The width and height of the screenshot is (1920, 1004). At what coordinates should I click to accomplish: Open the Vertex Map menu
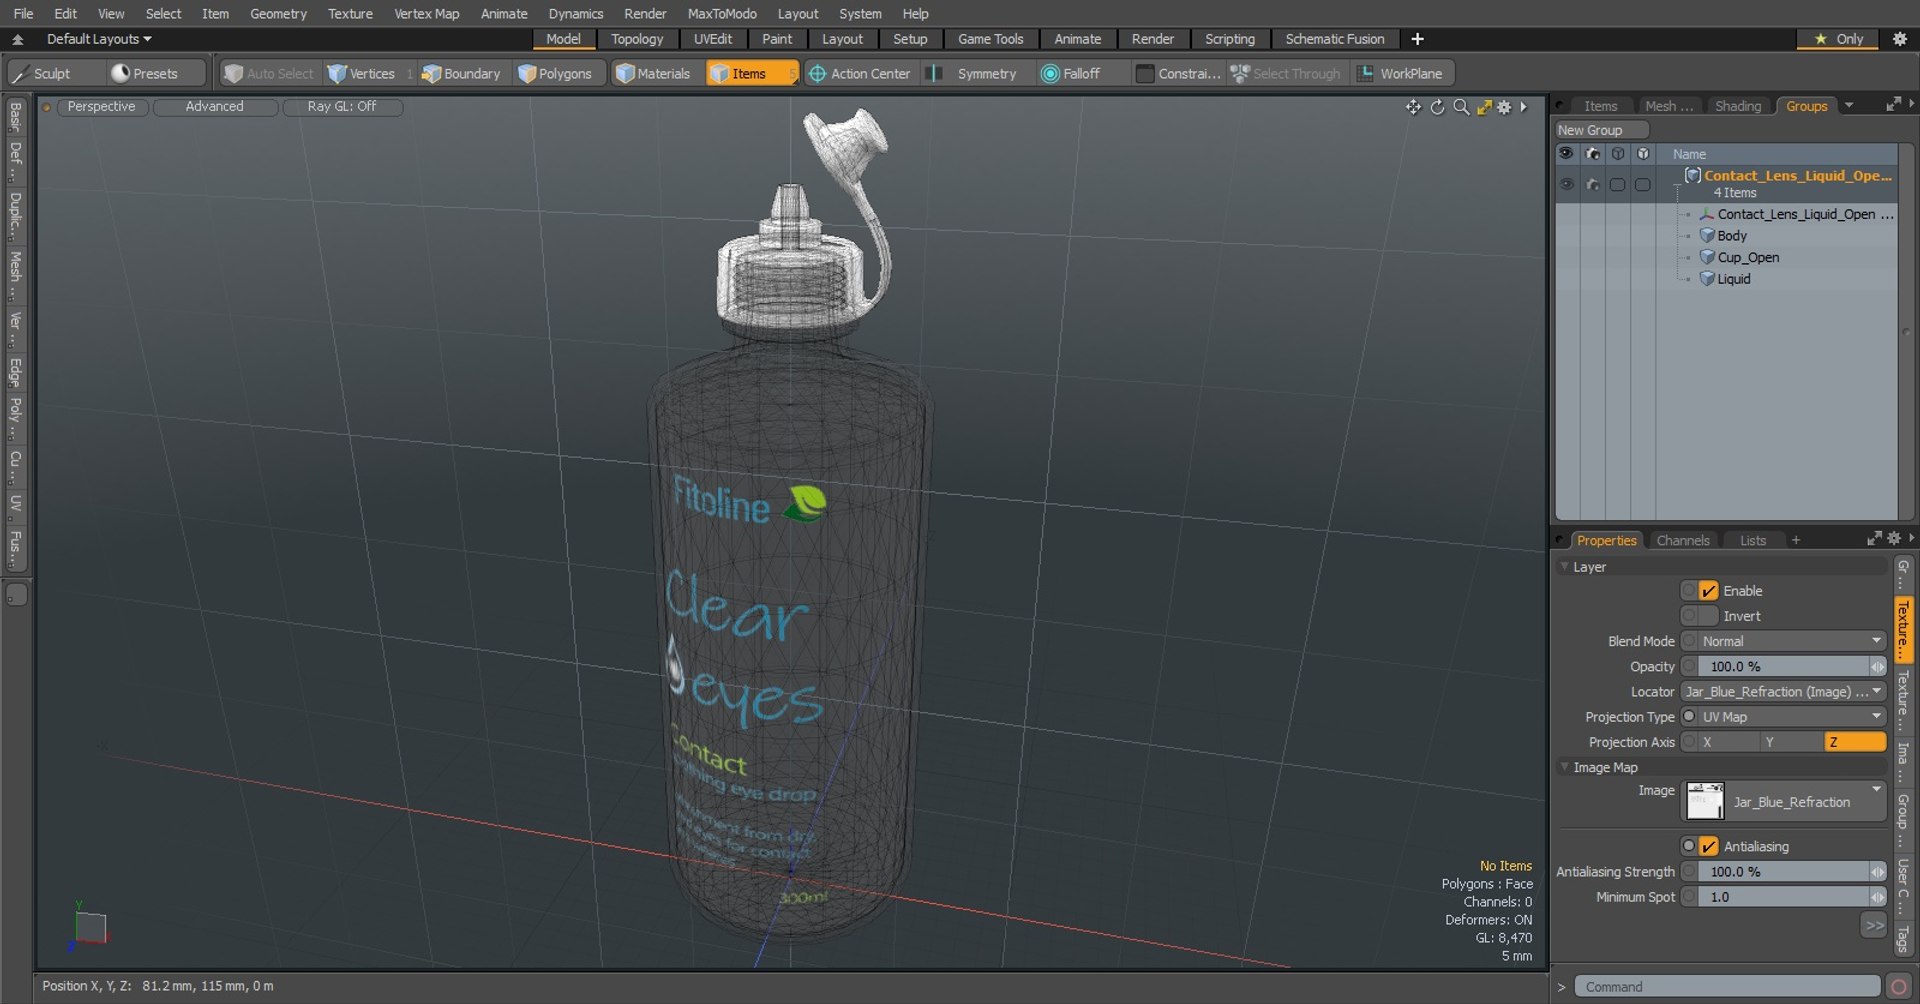click(427, 13)
